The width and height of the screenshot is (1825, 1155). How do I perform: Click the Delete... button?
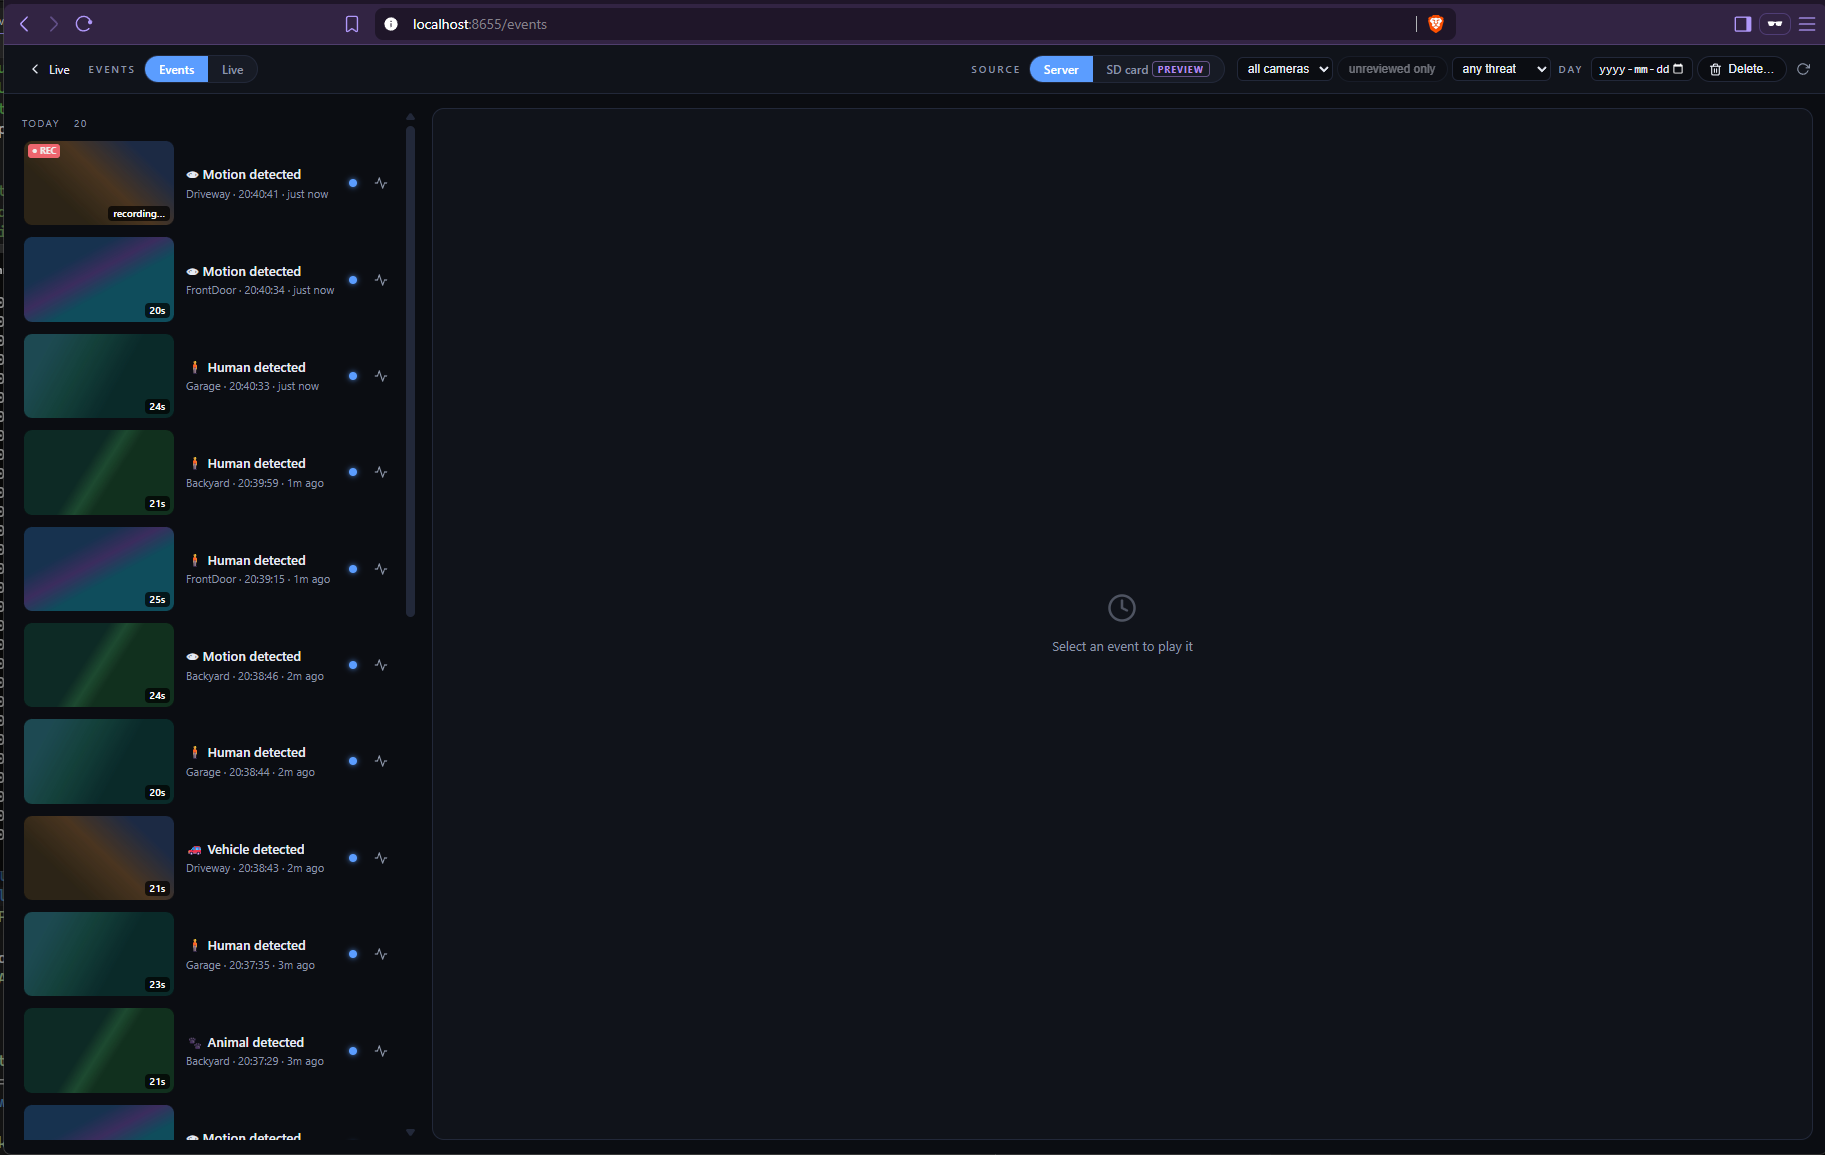tap(1741, 69)
